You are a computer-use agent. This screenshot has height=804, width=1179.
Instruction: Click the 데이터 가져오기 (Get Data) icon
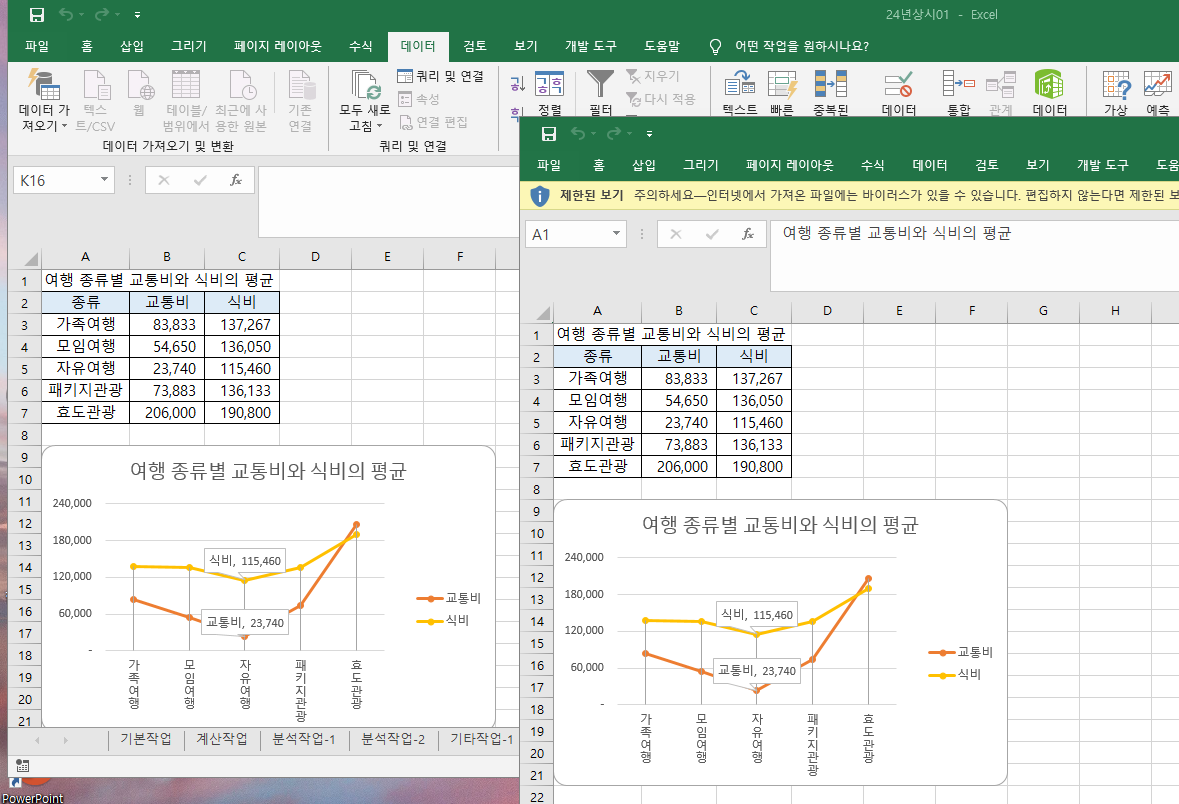point(43,86)
